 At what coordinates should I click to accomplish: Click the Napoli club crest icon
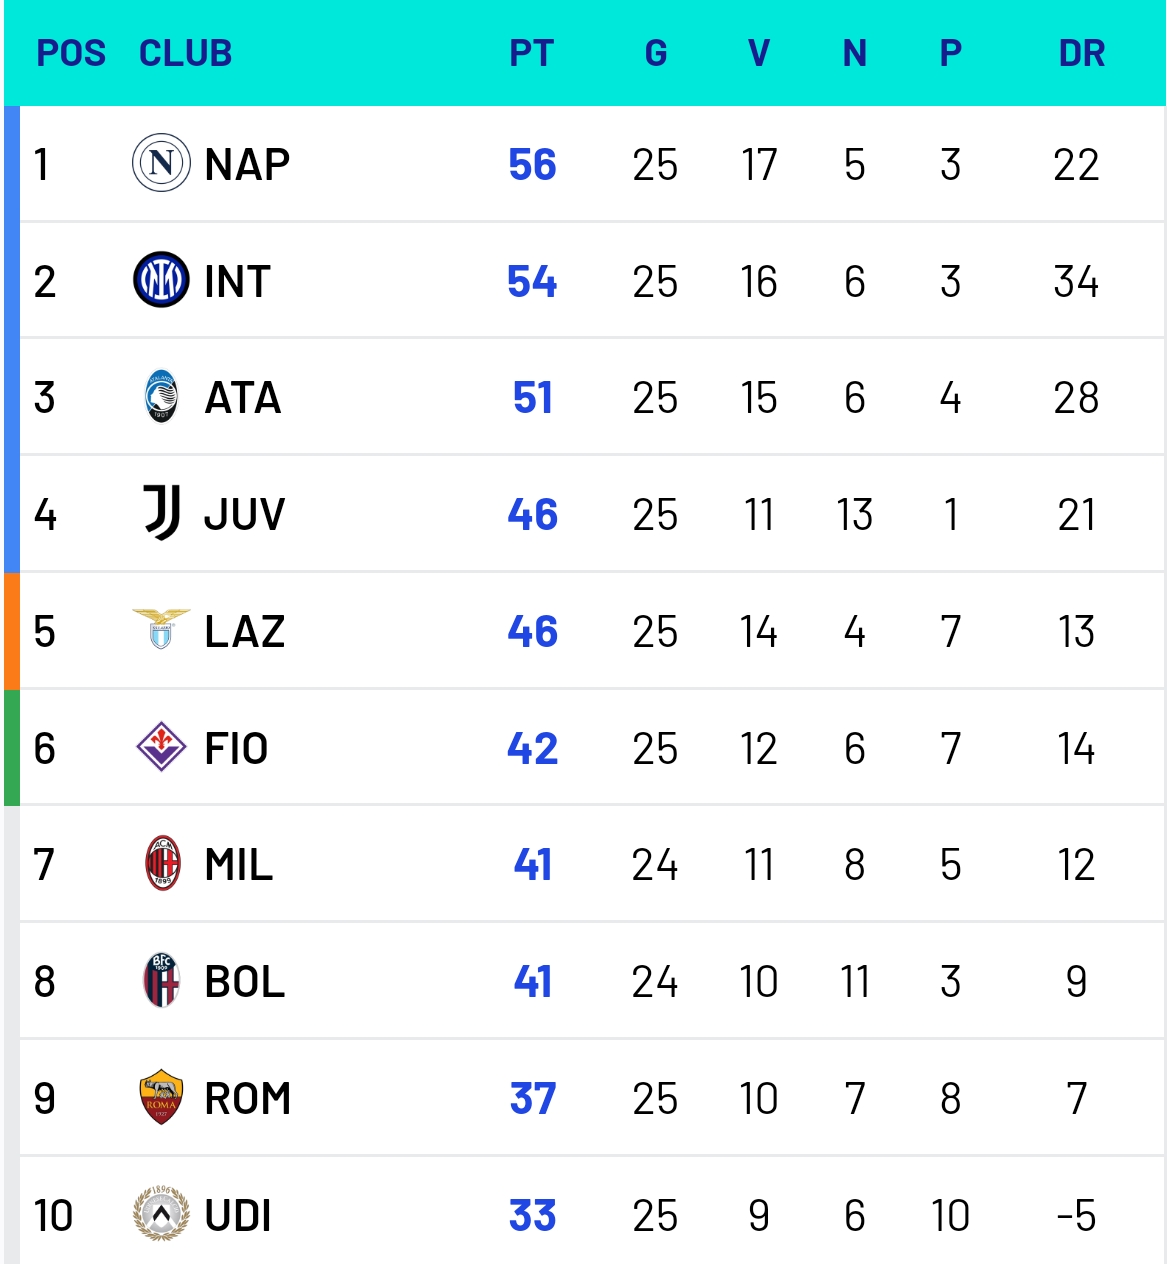(161, 163)
